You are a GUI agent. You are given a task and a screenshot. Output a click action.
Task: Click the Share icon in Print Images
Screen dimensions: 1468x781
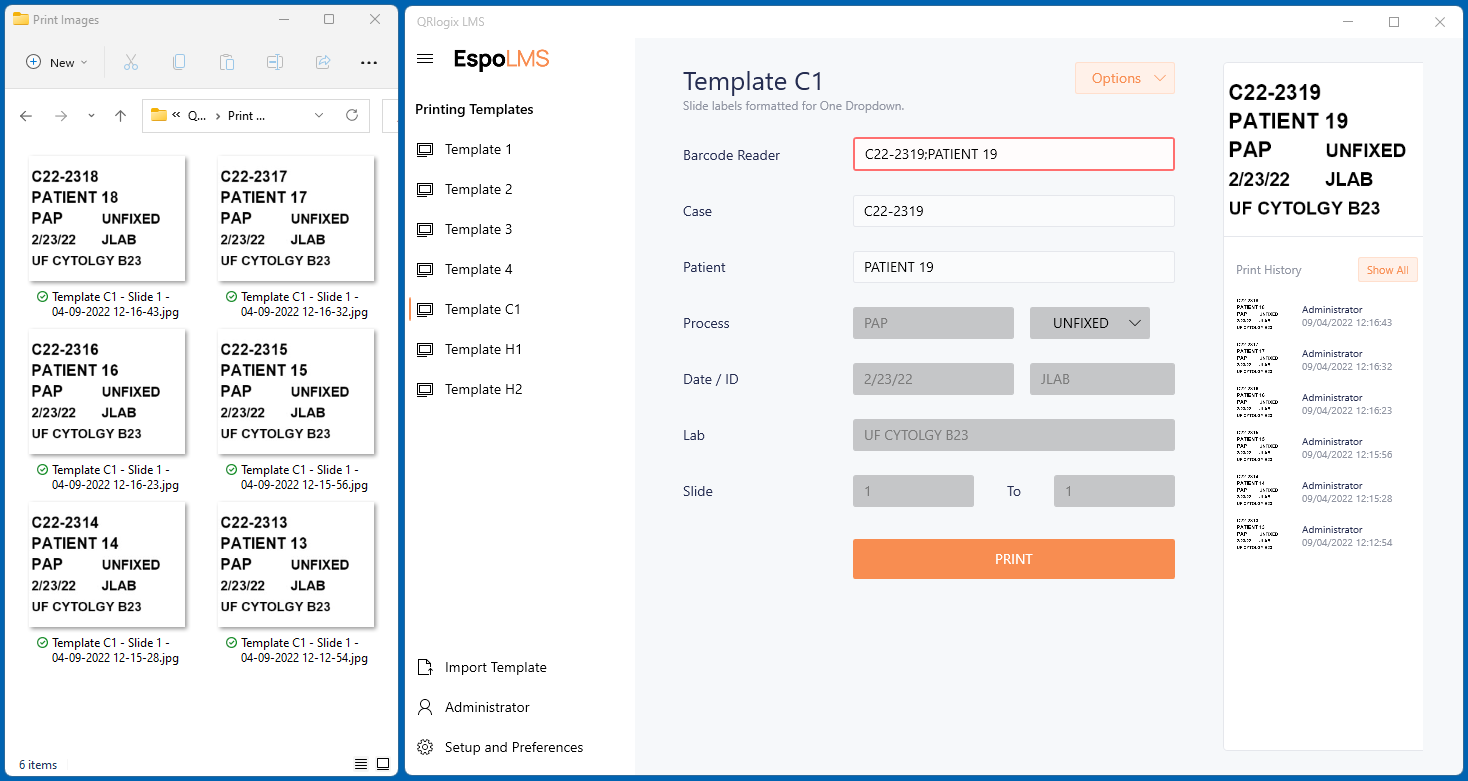(322, 62)
